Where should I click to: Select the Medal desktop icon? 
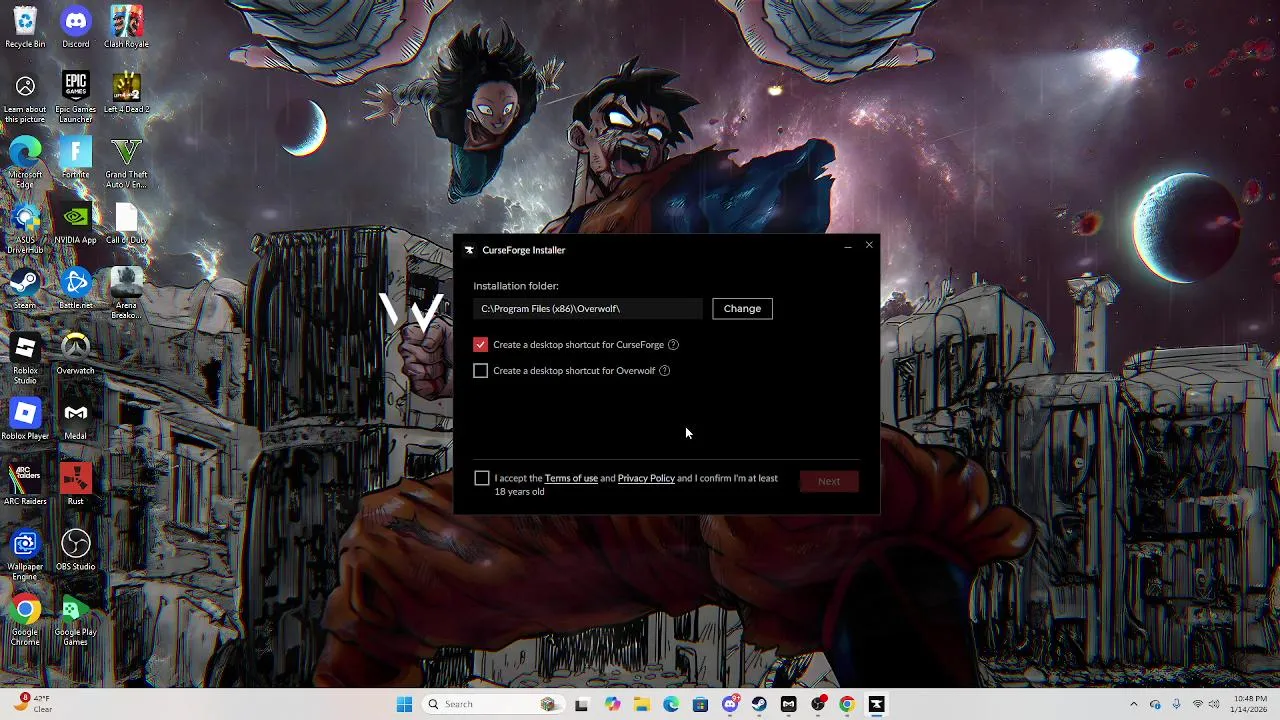click(76, 420)
